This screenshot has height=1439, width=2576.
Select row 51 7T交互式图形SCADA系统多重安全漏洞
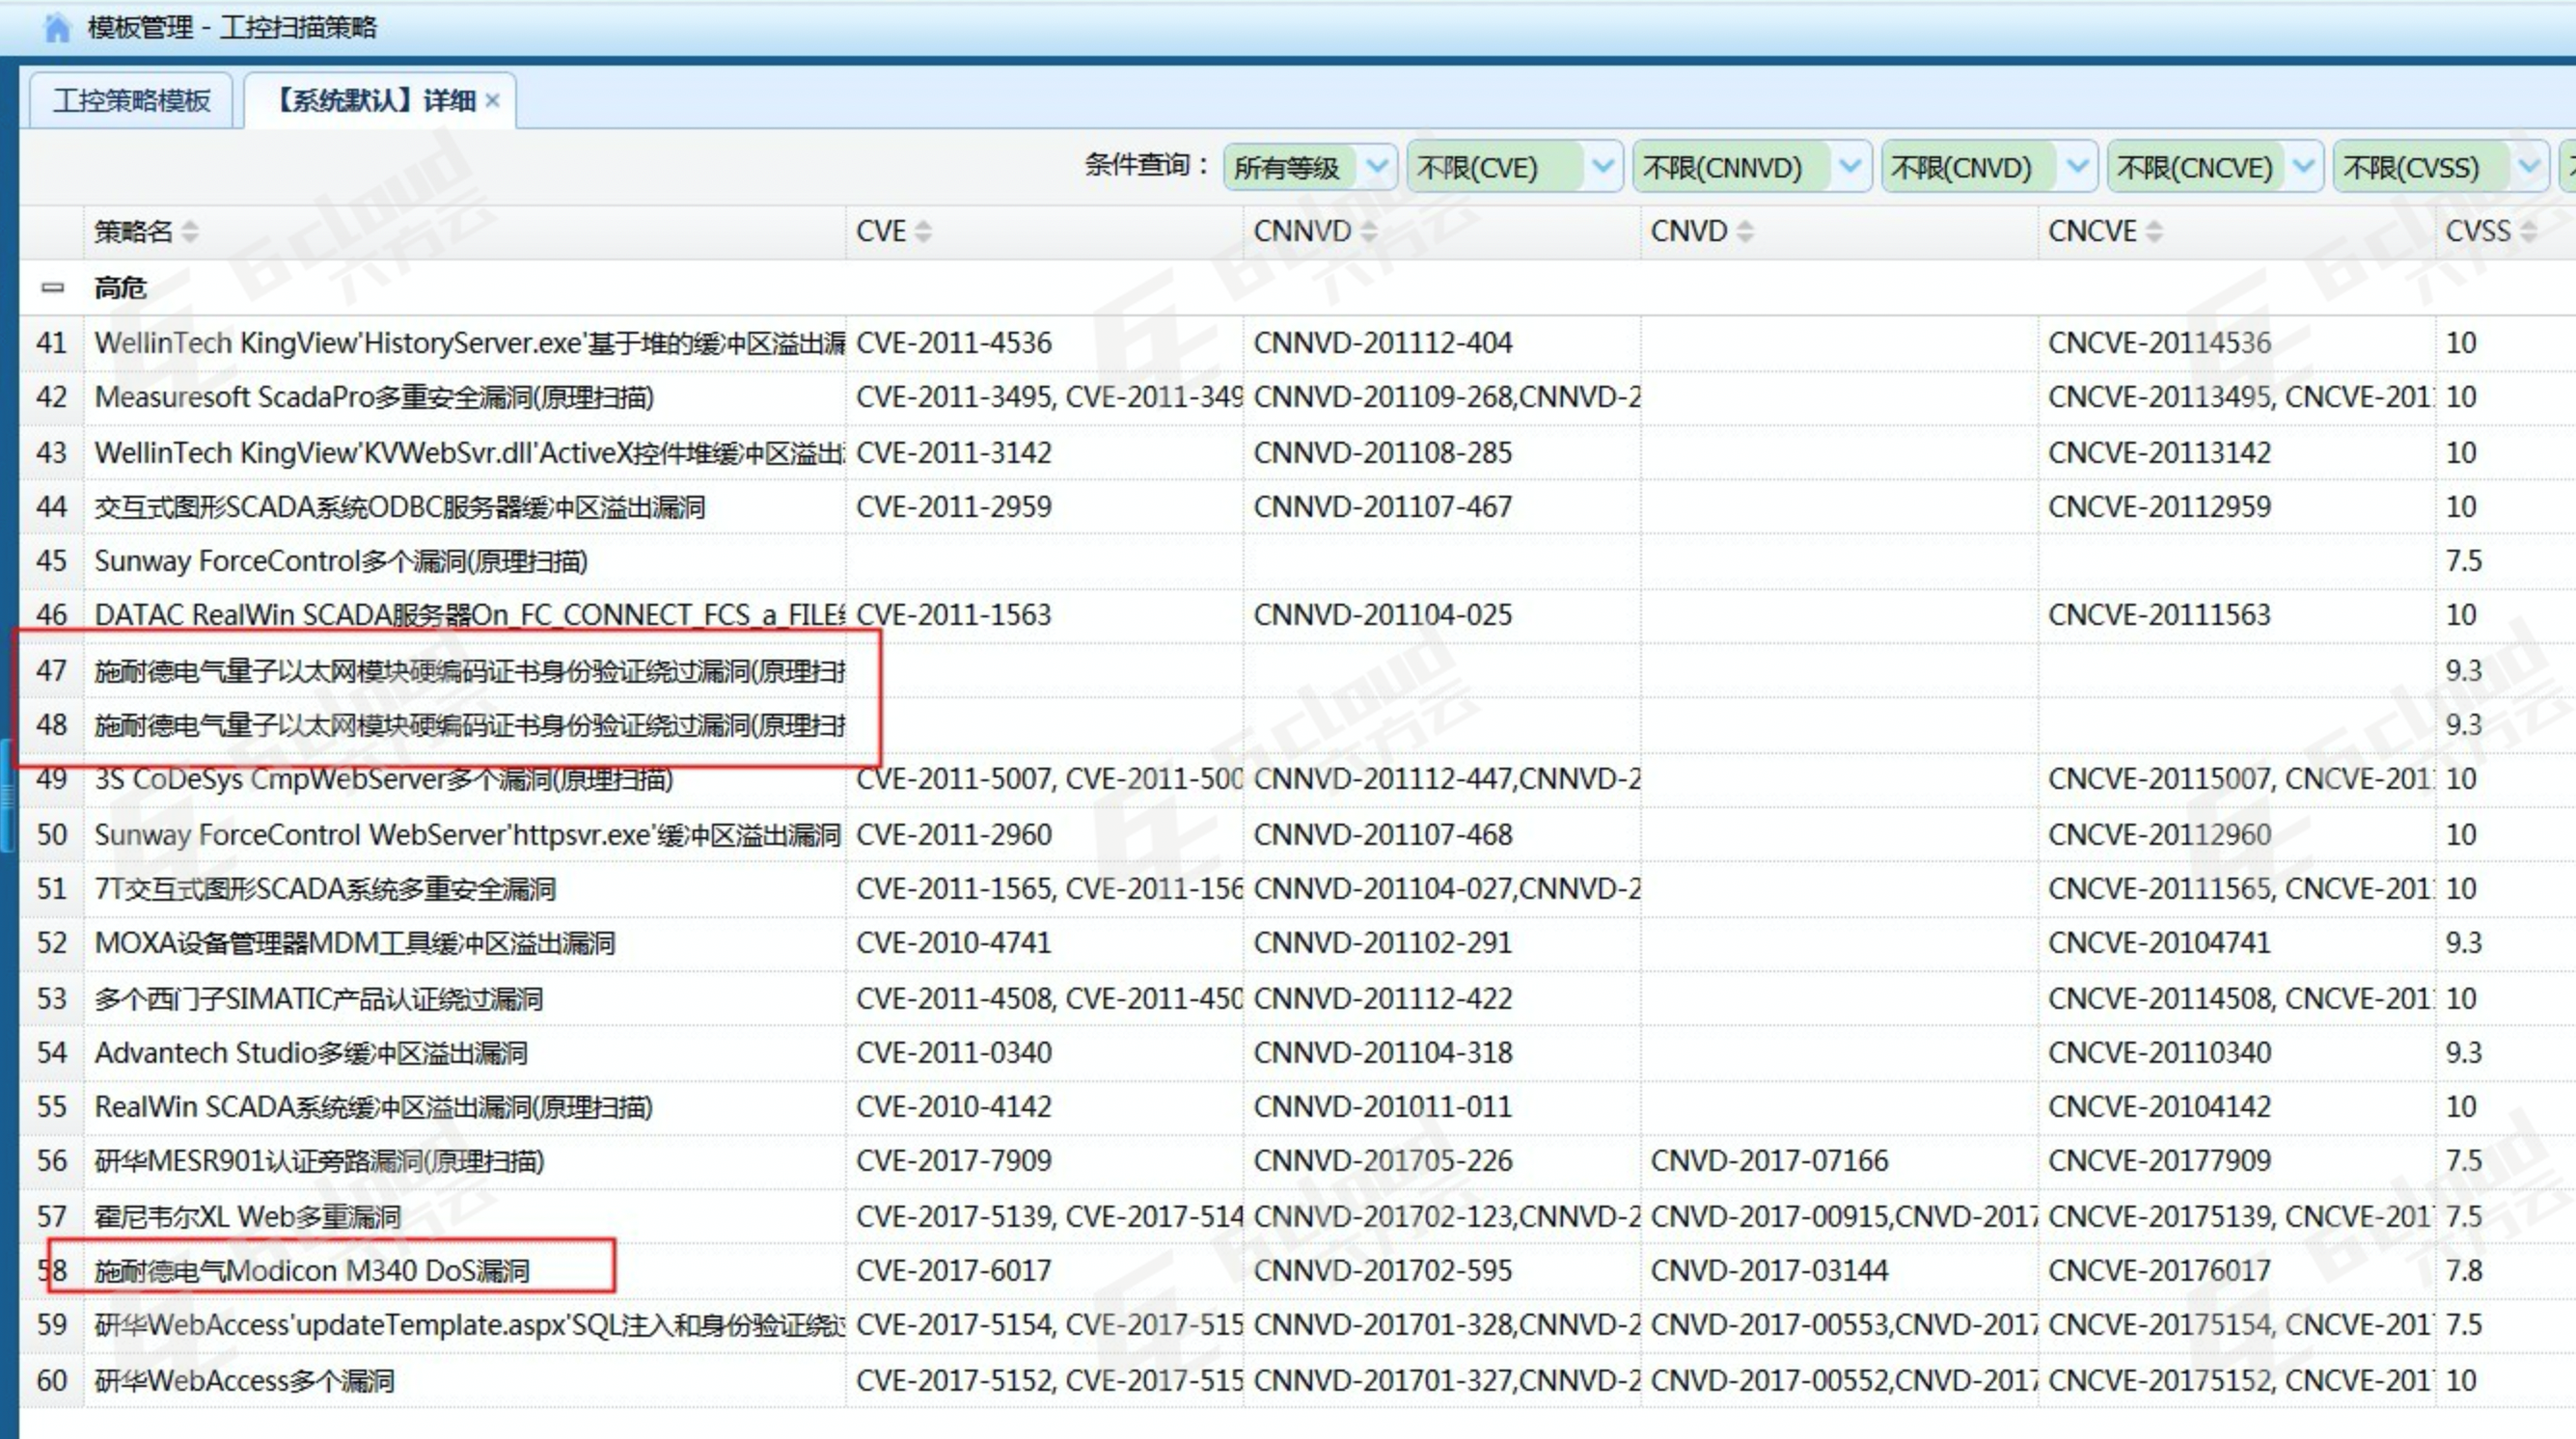tap(1297, 889)
